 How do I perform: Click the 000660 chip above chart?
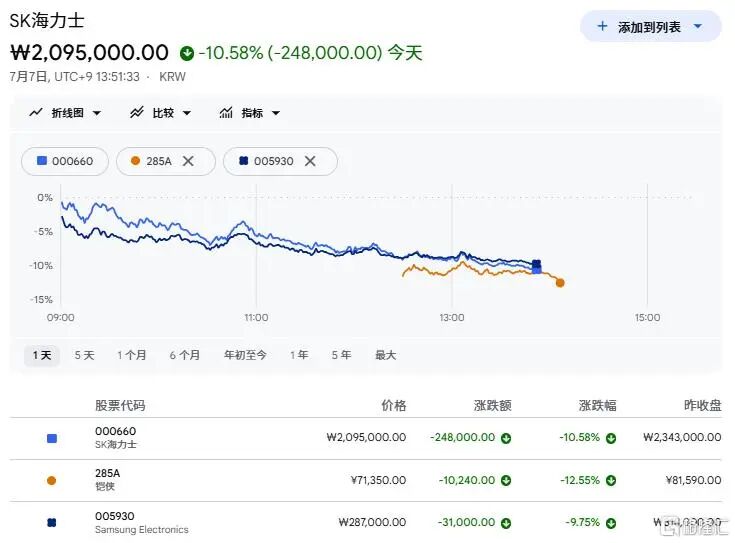pos(65,161)
